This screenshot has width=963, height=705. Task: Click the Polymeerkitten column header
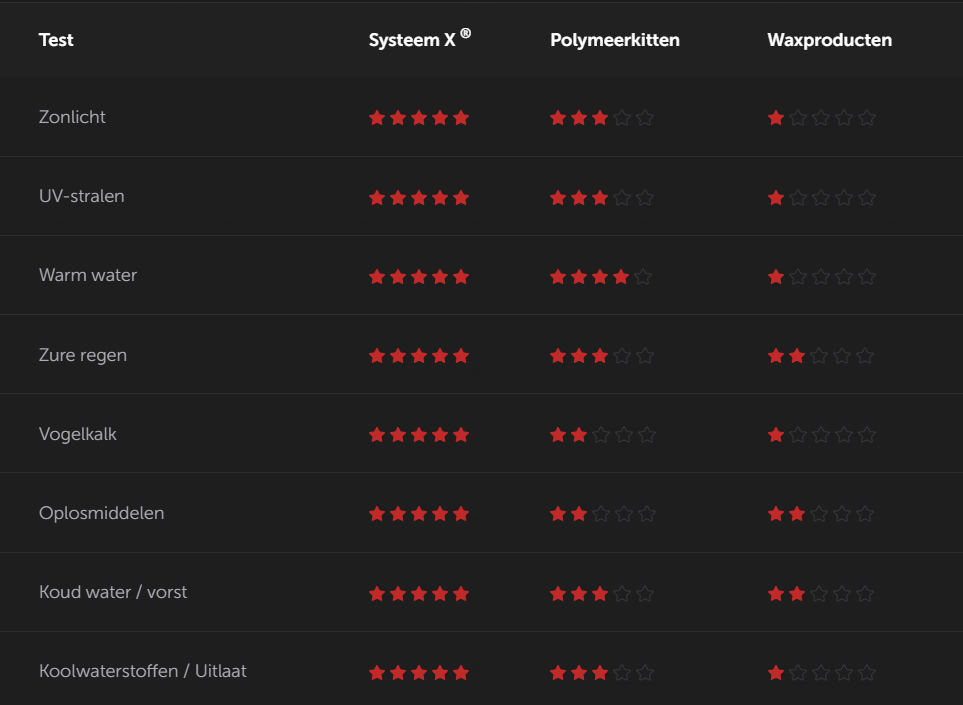[614, 40]
